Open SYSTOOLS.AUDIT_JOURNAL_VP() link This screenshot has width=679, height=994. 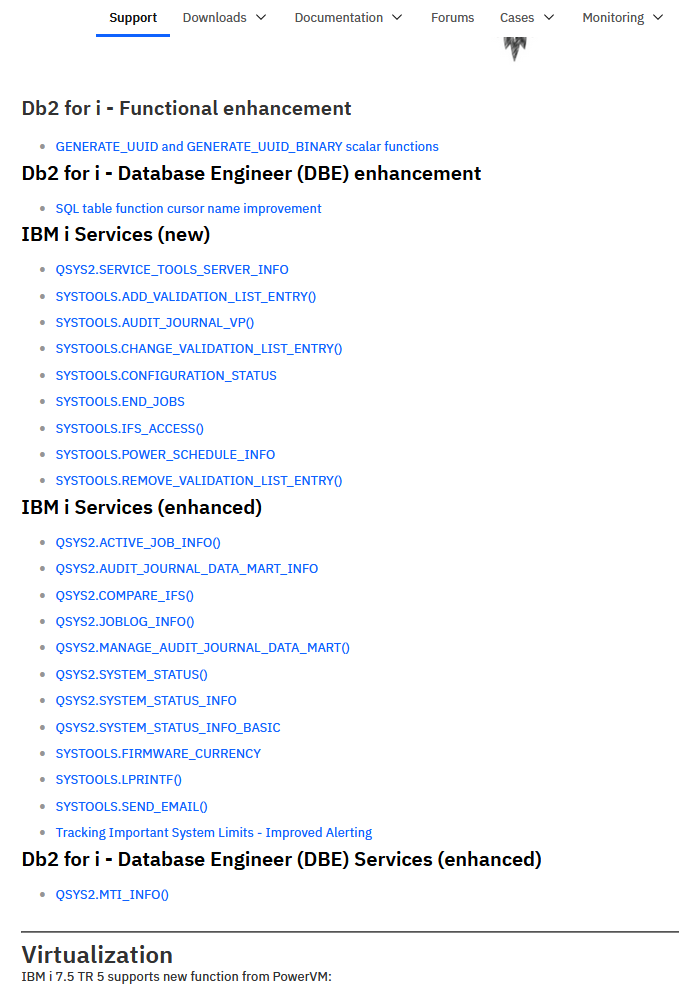click(155, 323)
